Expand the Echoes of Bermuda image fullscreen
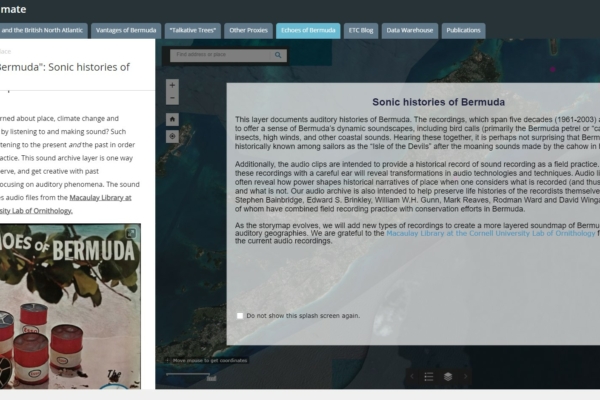 [132, 233]
